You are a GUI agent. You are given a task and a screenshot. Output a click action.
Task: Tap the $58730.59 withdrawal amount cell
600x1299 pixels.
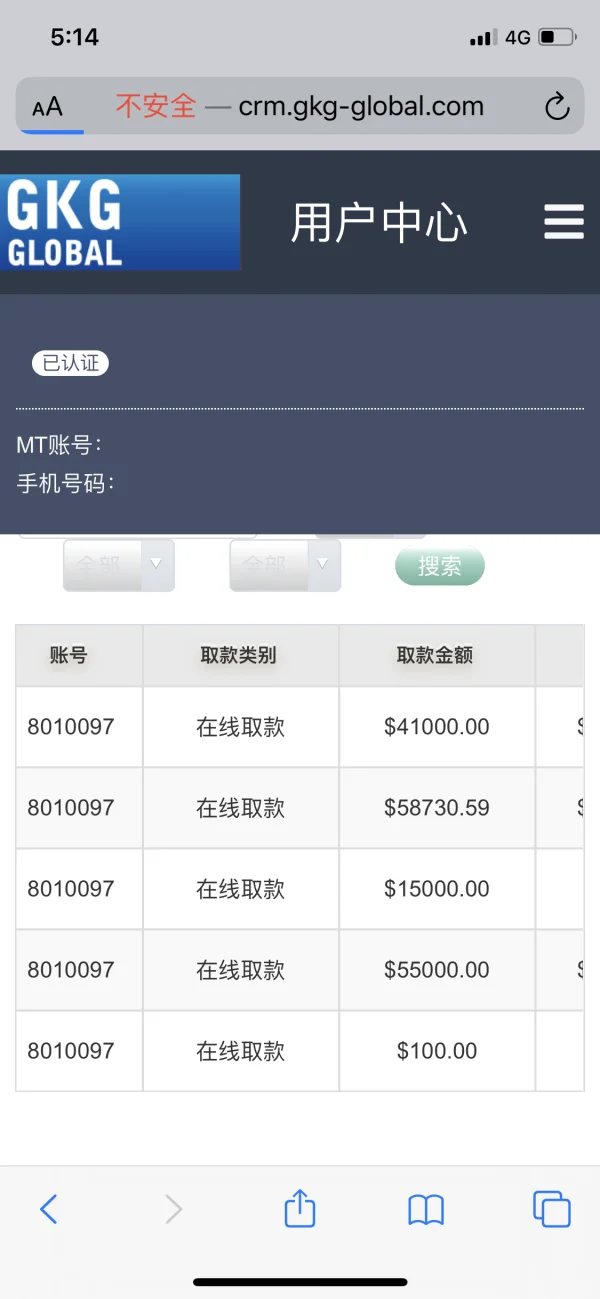(x=437, y=808)
